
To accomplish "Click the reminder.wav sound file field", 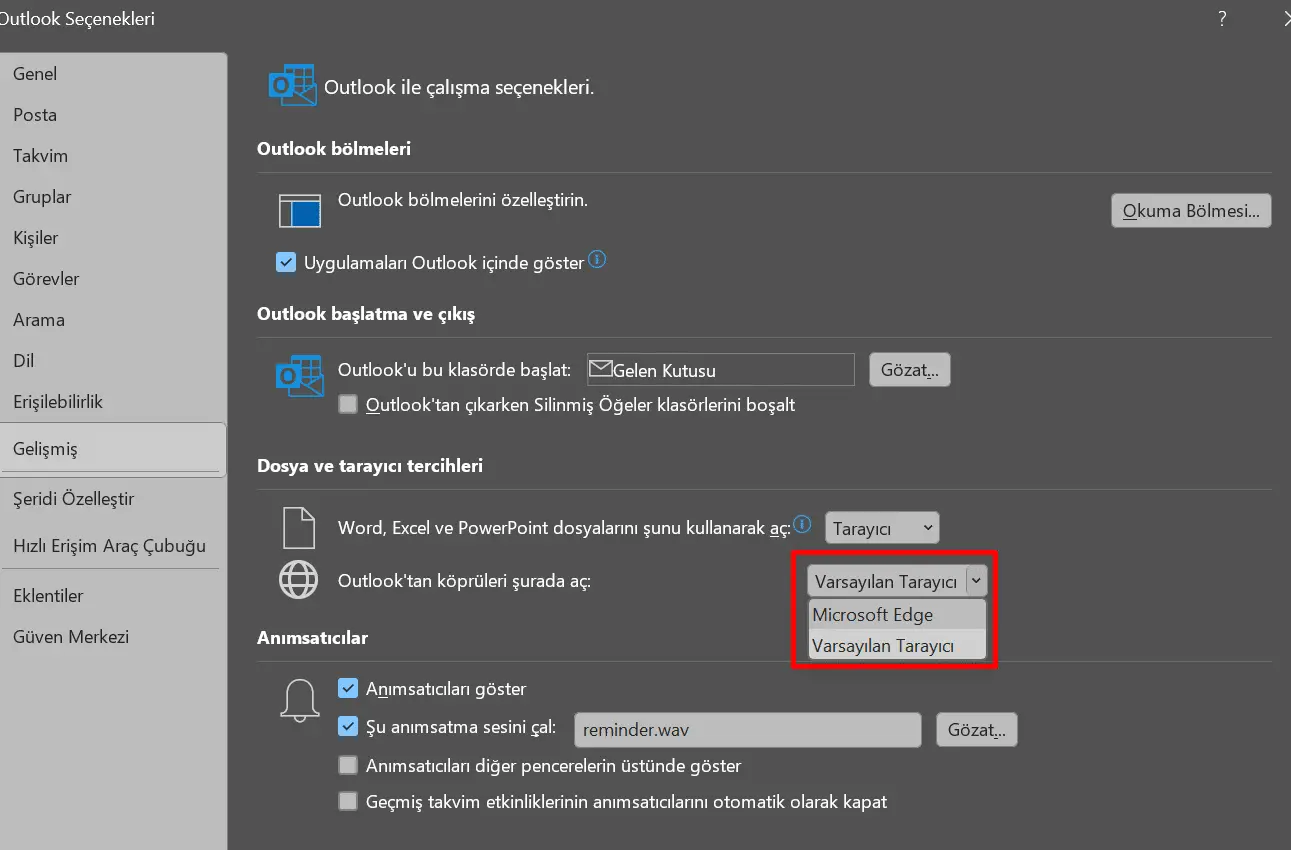I will coord(747,730).
